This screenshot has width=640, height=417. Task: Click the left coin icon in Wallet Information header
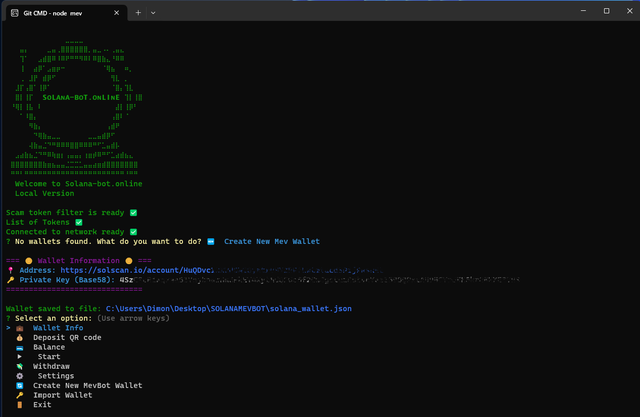click(29, 261)
